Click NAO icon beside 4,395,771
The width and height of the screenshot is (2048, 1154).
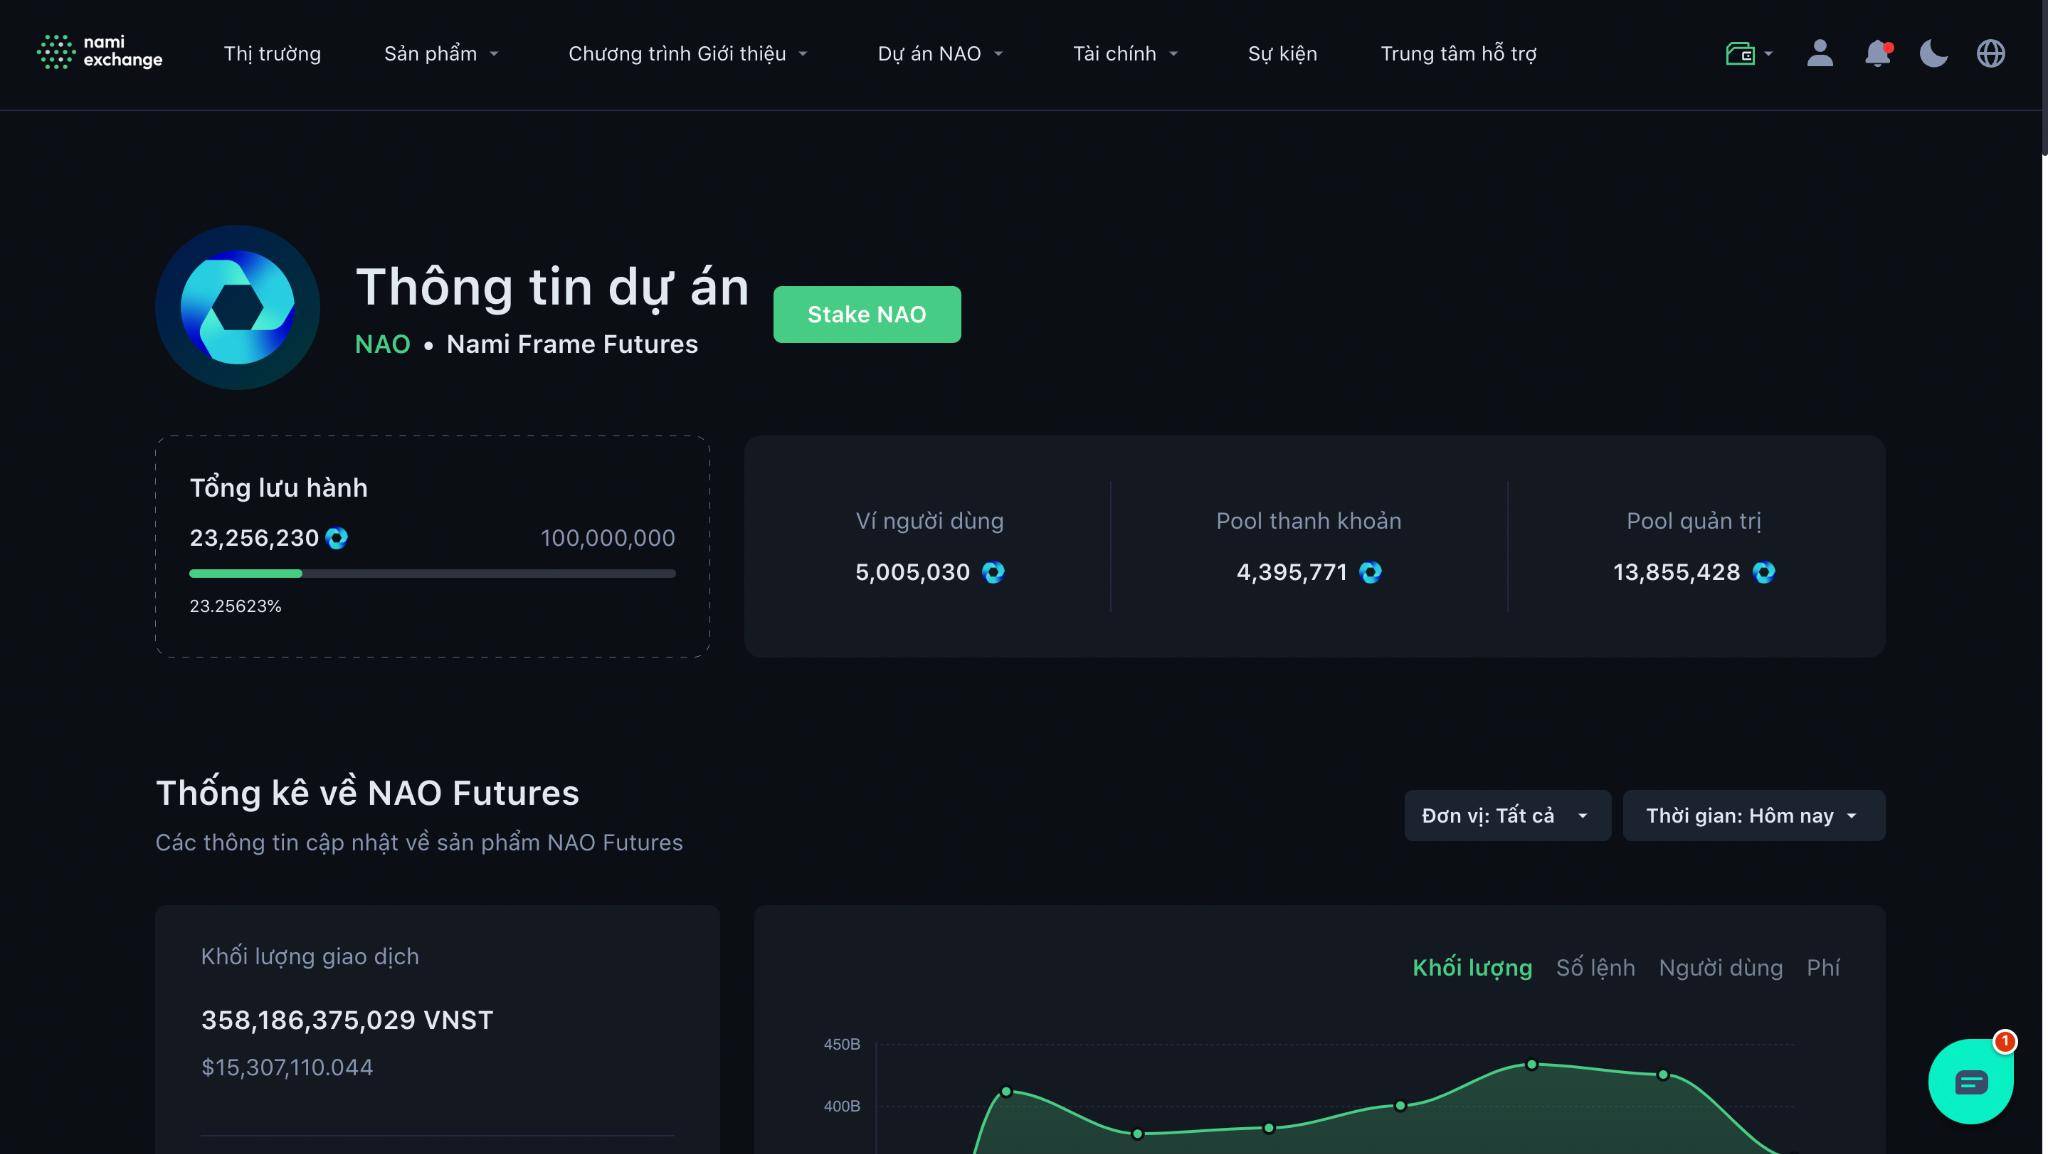click(1370, 572)
